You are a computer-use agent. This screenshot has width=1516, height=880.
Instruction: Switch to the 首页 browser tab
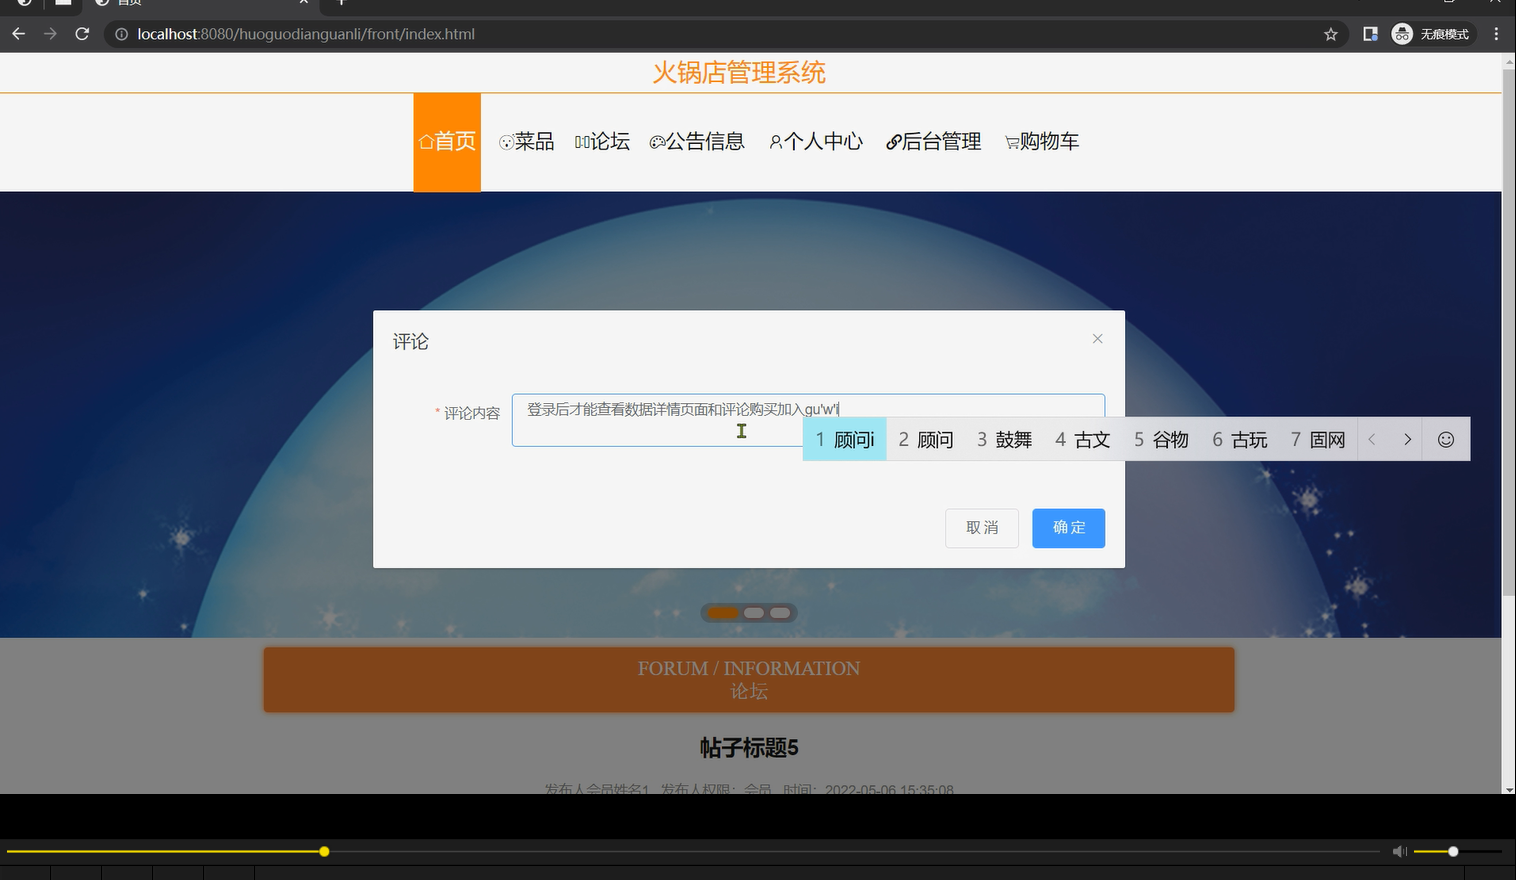[x=160, y=3]
